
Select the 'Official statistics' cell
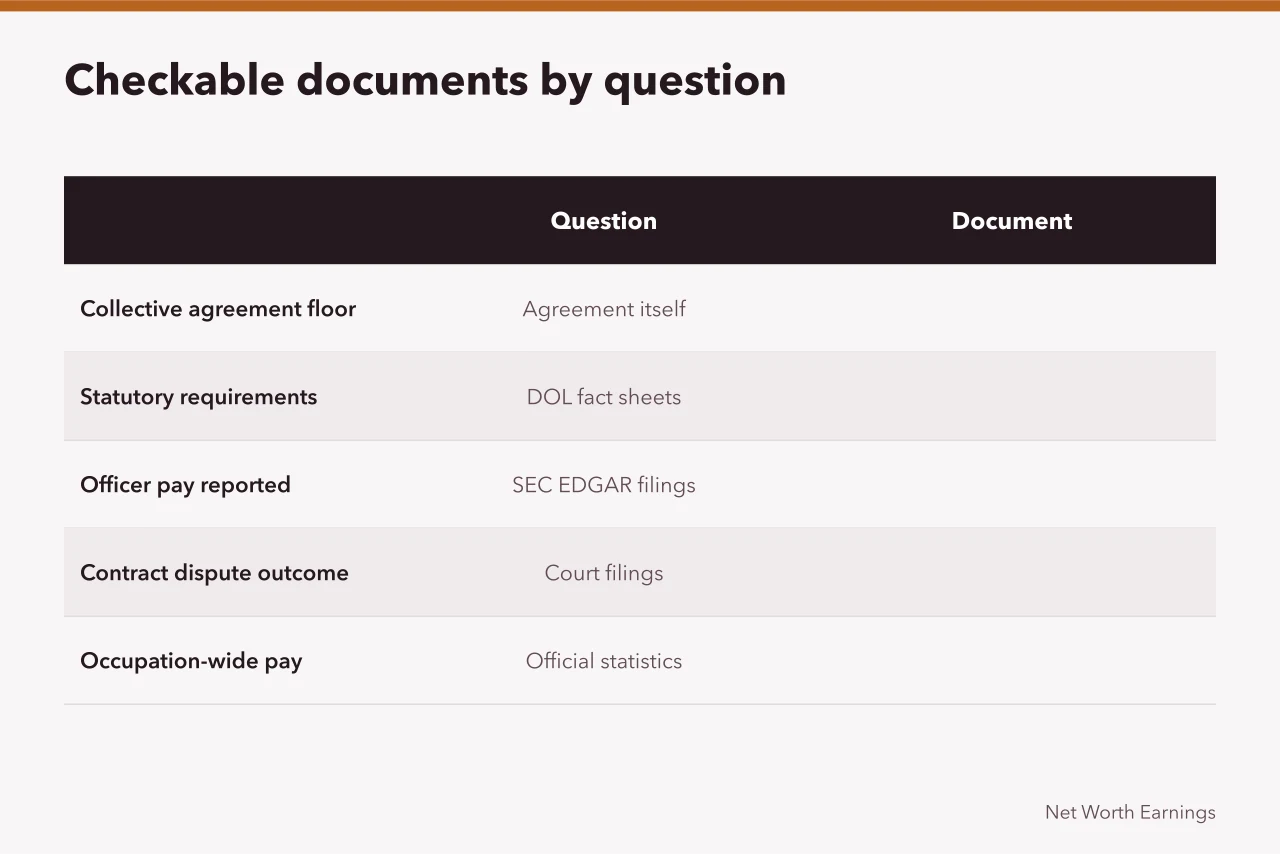click(604, 661)
